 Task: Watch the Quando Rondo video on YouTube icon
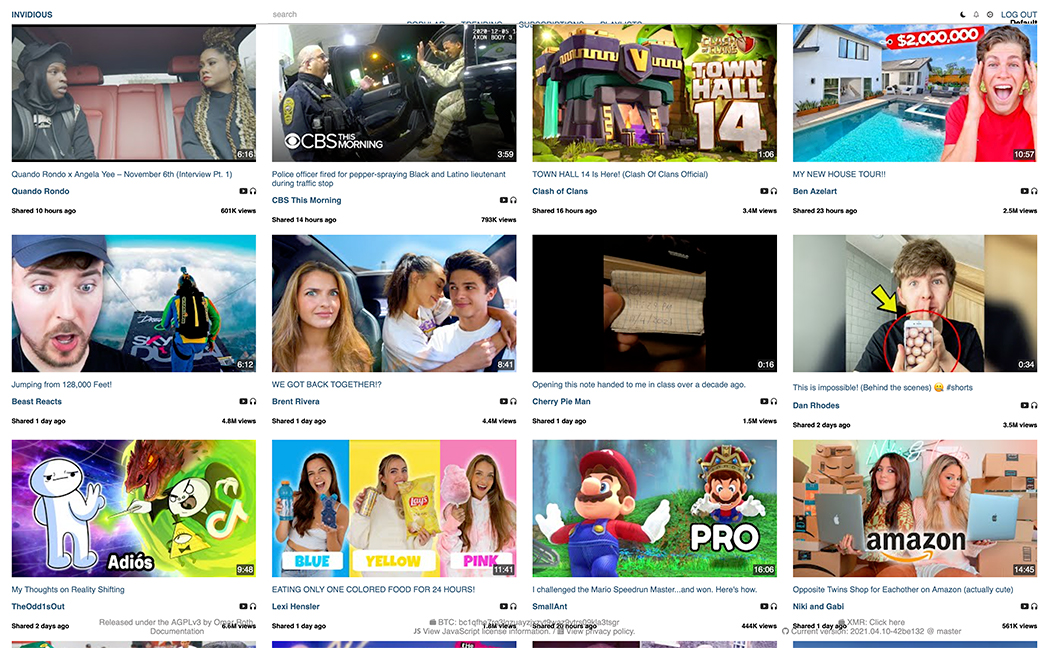243,191
